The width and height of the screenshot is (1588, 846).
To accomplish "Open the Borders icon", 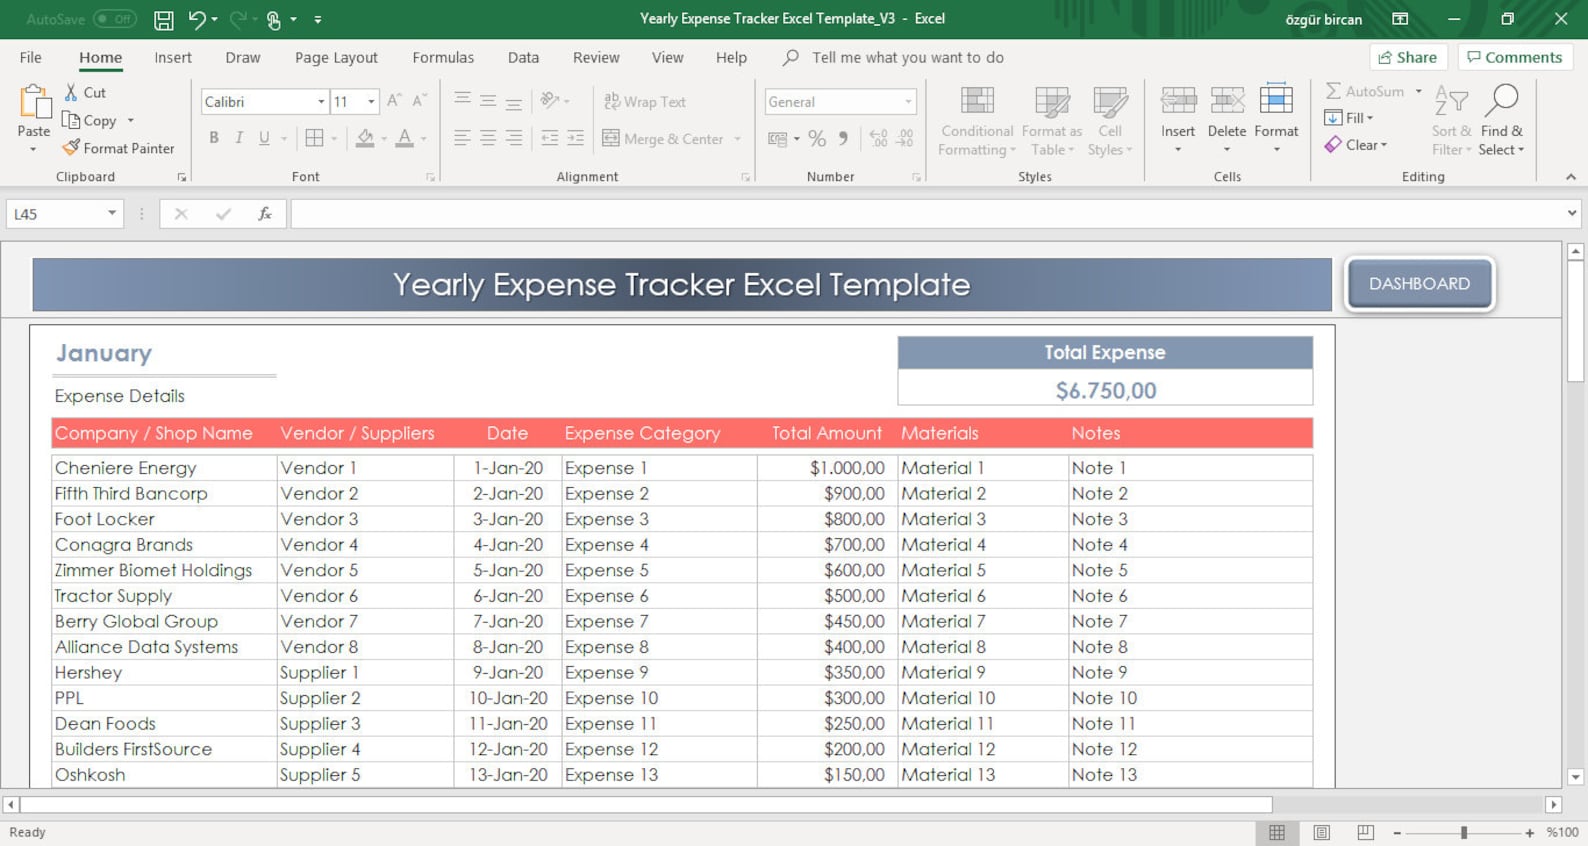I will (x=314, y=138).
